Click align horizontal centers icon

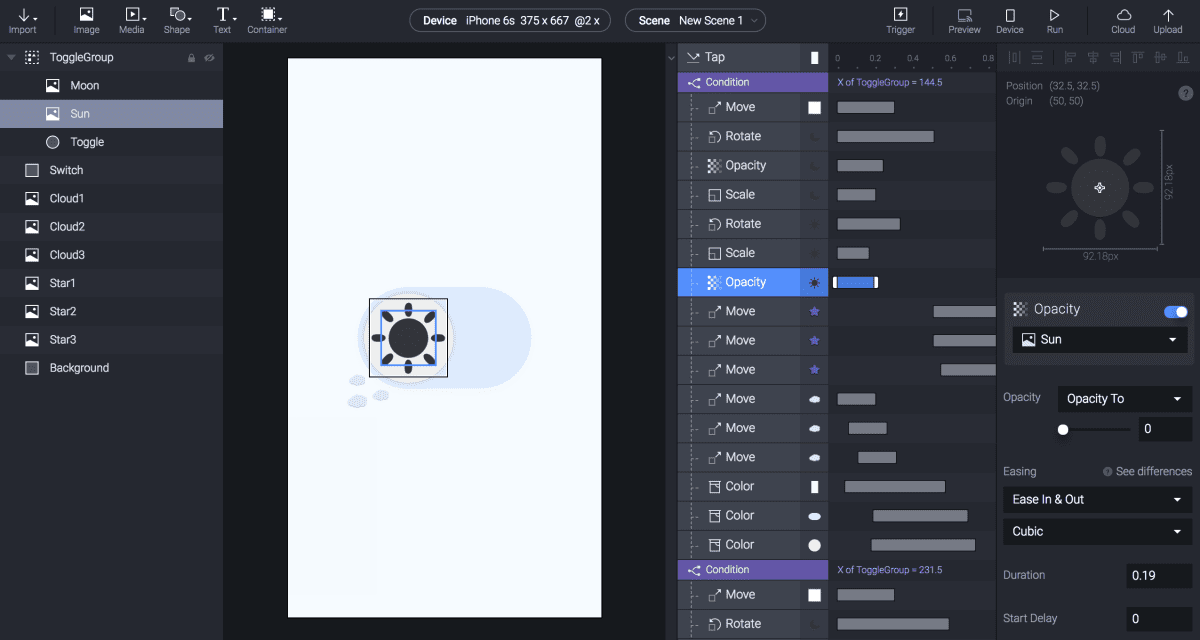pyautogui.click(x=1091, y=57)
